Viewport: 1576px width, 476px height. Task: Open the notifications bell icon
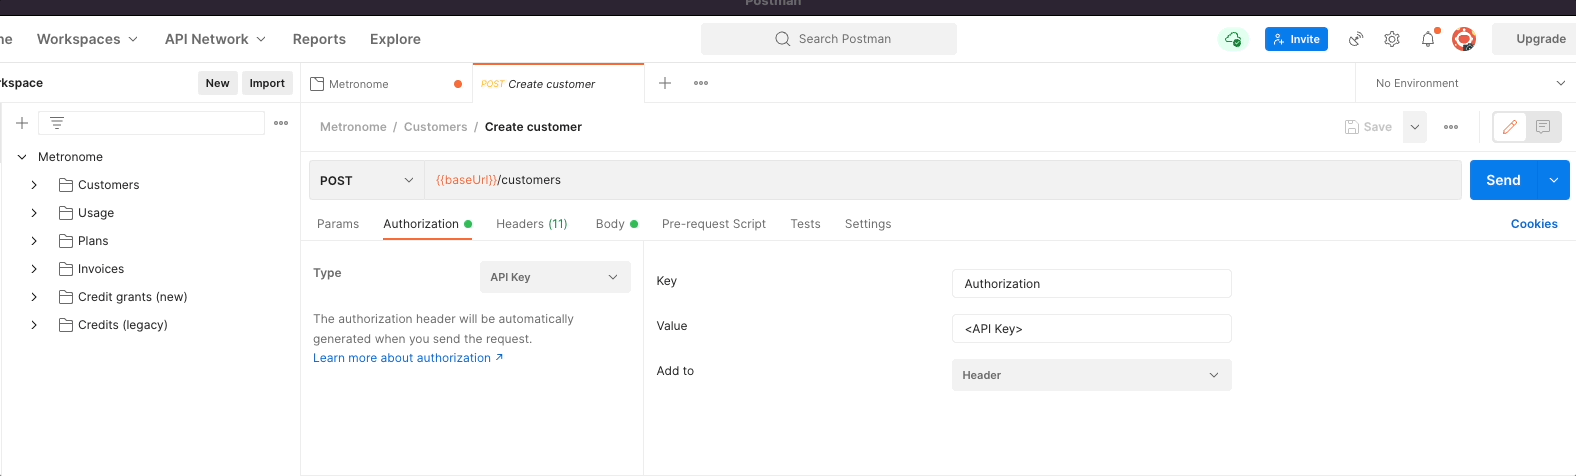point(1428,39)
